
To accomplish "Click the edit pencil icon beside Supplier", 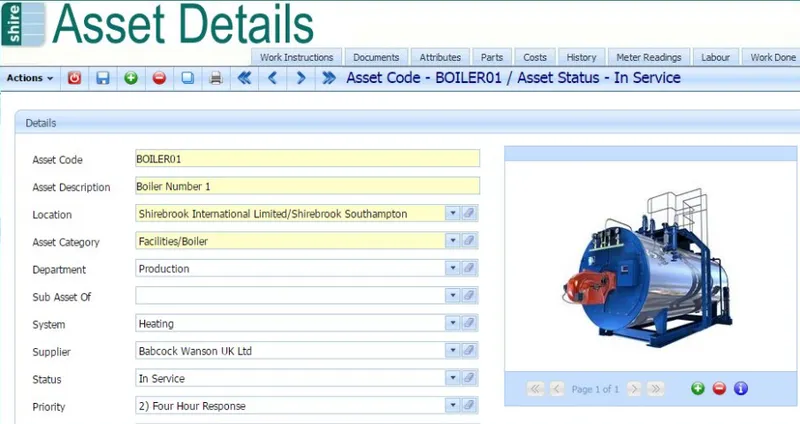I will click(x=469, y=351).
